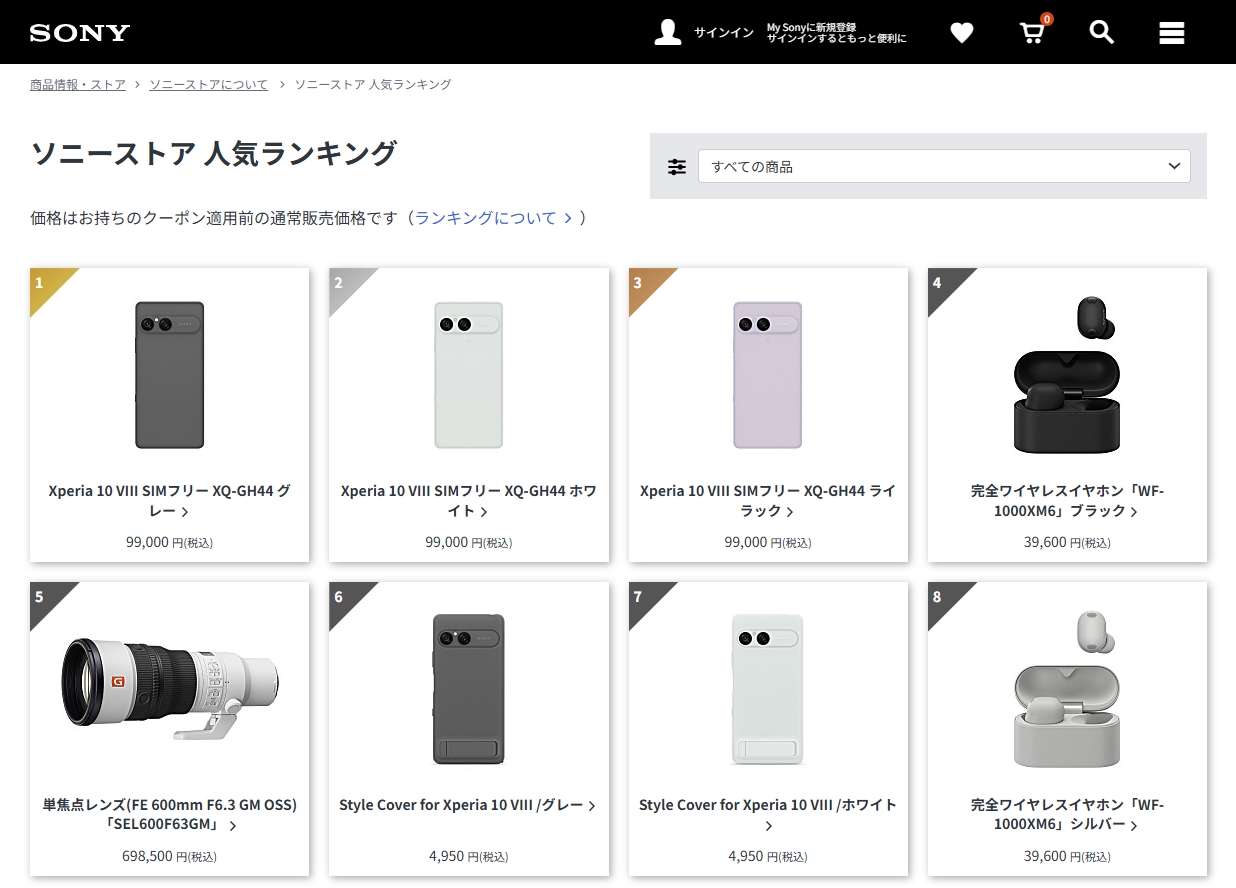The image size is (1236, 888).
Task: Click Style Cover for Xperia /ホワイト title
Action: 768,815
